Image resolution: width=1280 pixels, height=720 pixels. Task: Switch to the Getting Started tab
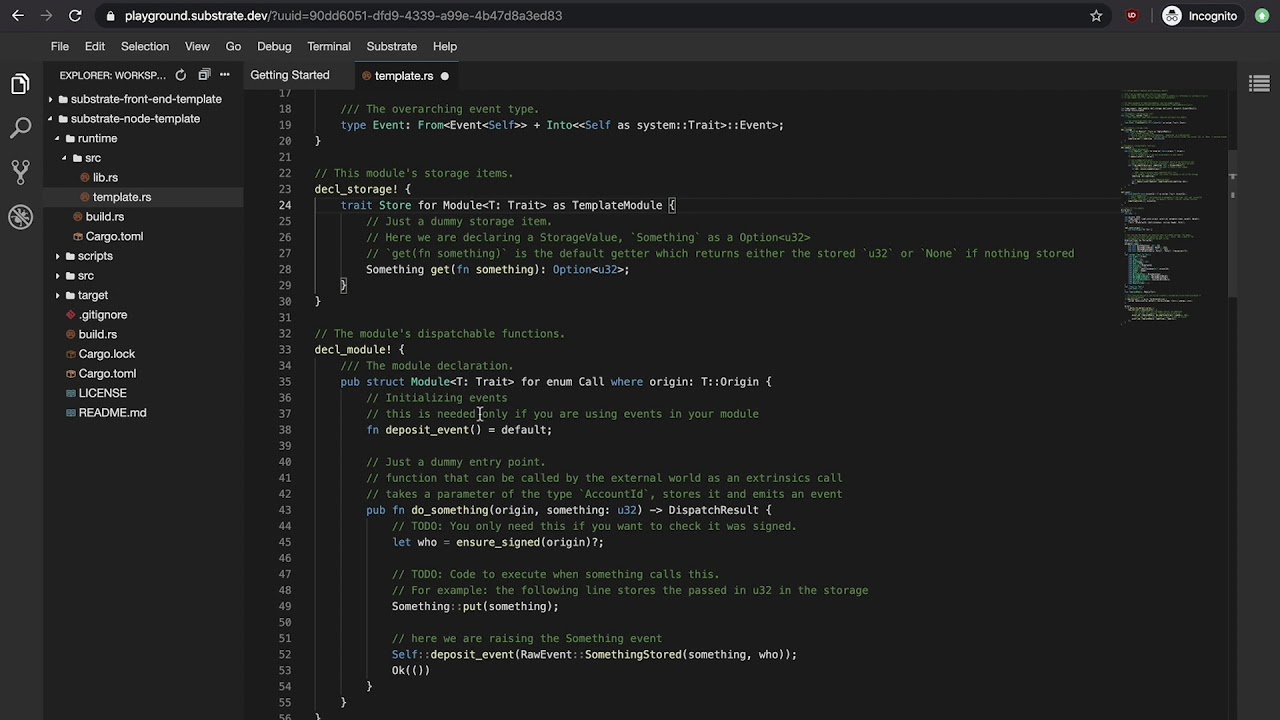289,75
